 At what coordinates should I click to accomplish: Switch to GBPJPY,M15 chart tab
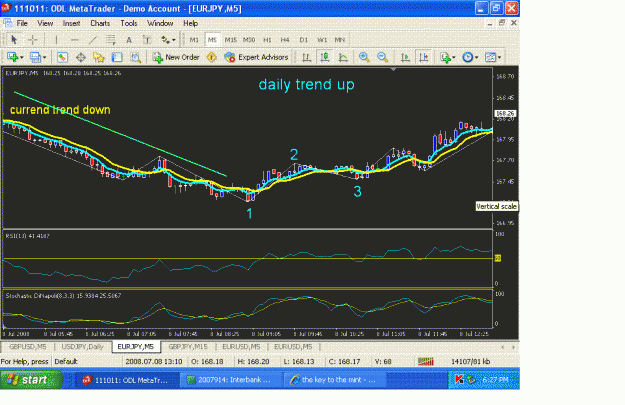coord(188,347)
